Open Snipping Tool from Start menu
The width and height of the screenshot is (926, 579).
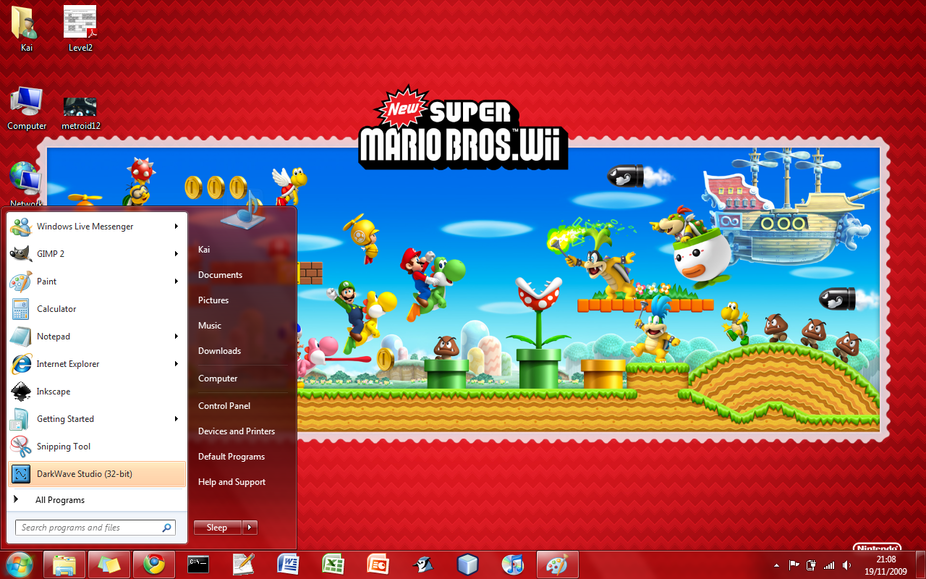tap(63, 447)
